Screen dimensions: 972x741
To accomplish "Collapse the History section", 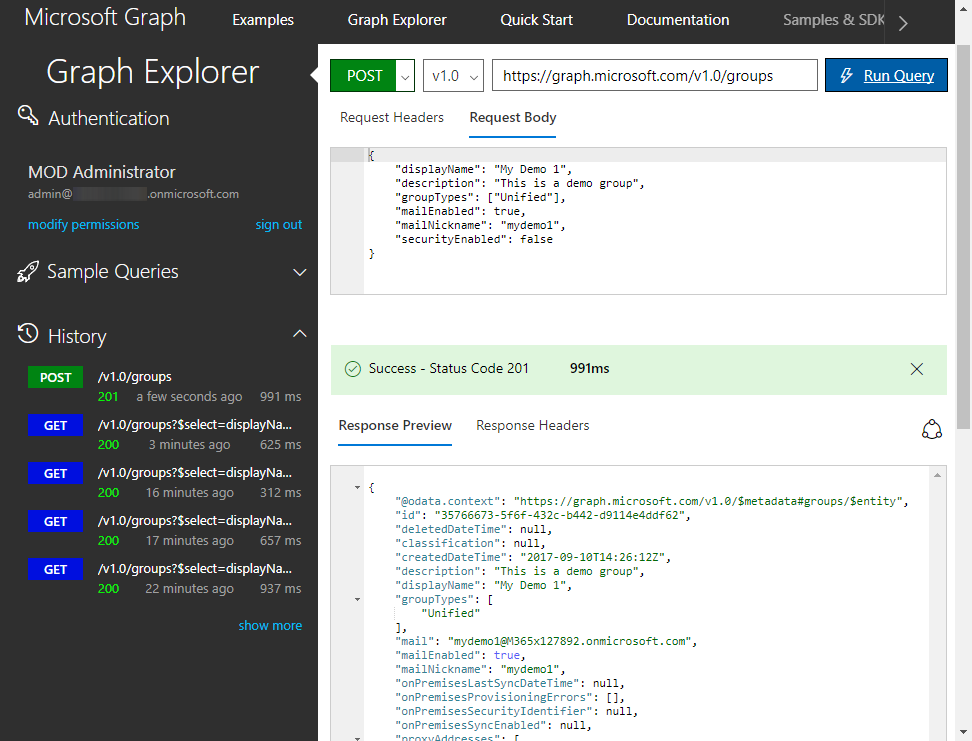I will click(299, 334).
